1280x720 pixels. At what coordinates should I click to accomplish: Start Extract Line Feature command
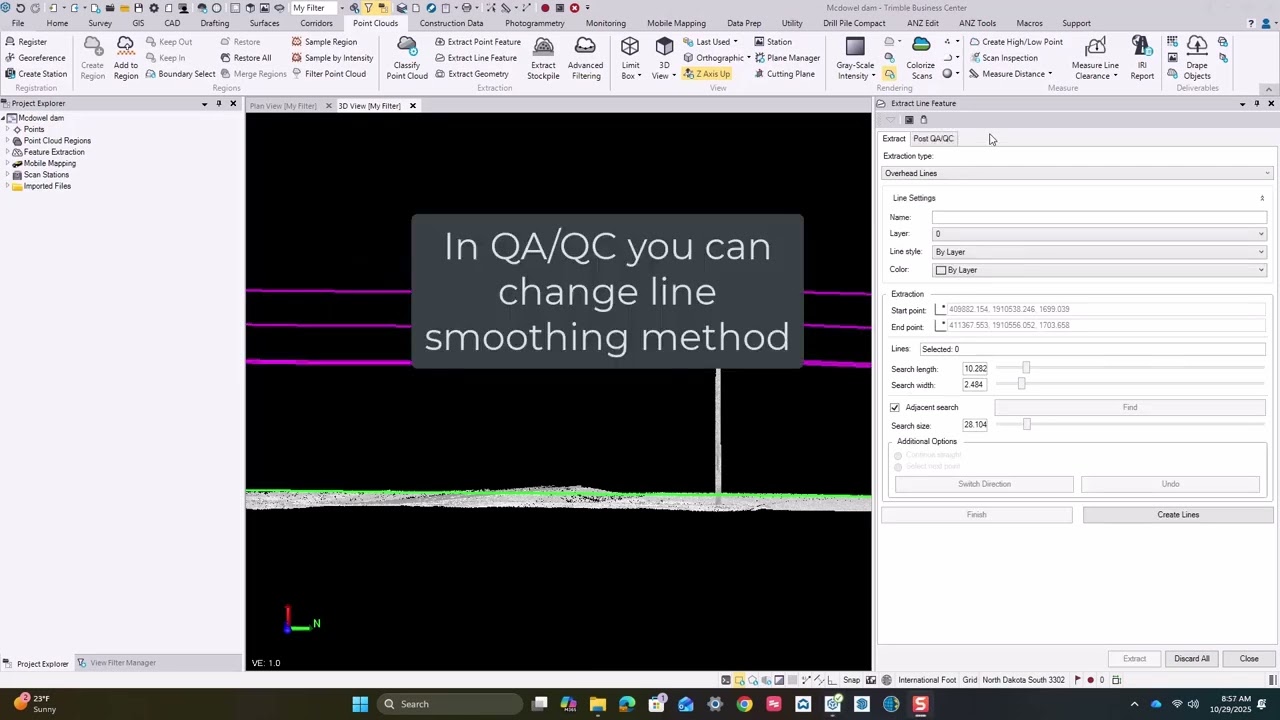pos(475,58)
